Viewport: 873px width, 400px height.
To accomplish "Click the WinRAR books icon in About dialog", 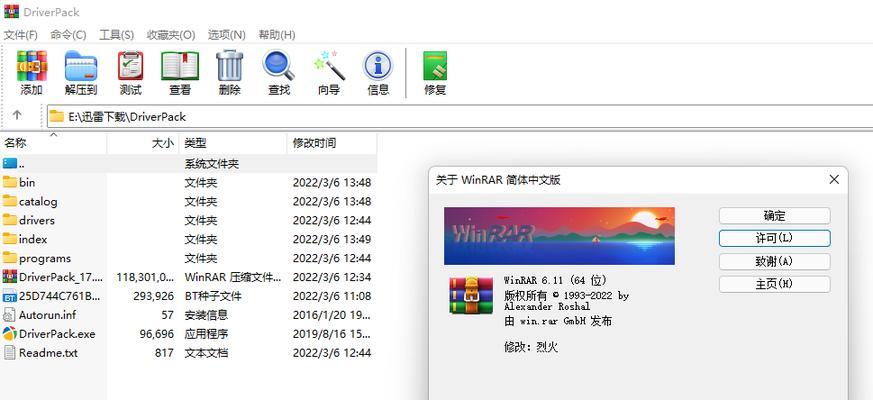I will tap(471, 295).
